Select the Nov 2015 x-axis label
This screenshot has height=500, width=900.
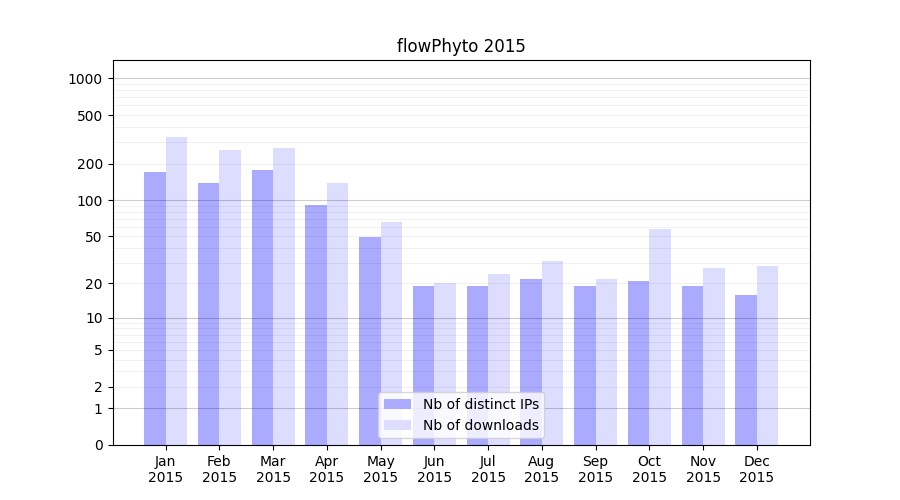[703, 469]
